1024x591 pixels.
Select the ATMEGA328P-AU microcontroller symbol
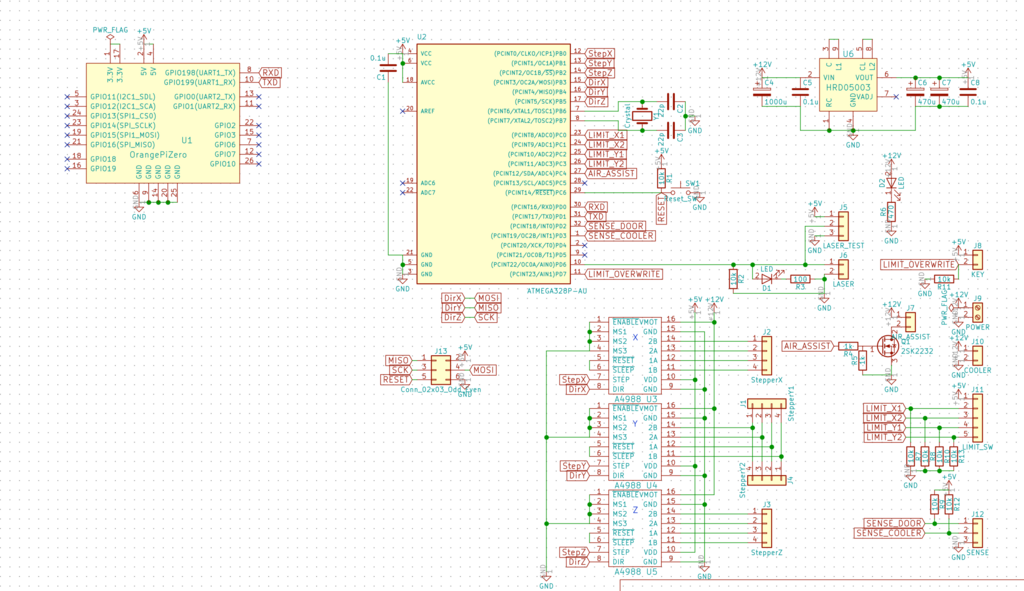pyautogui.click(x=493, y=165)
